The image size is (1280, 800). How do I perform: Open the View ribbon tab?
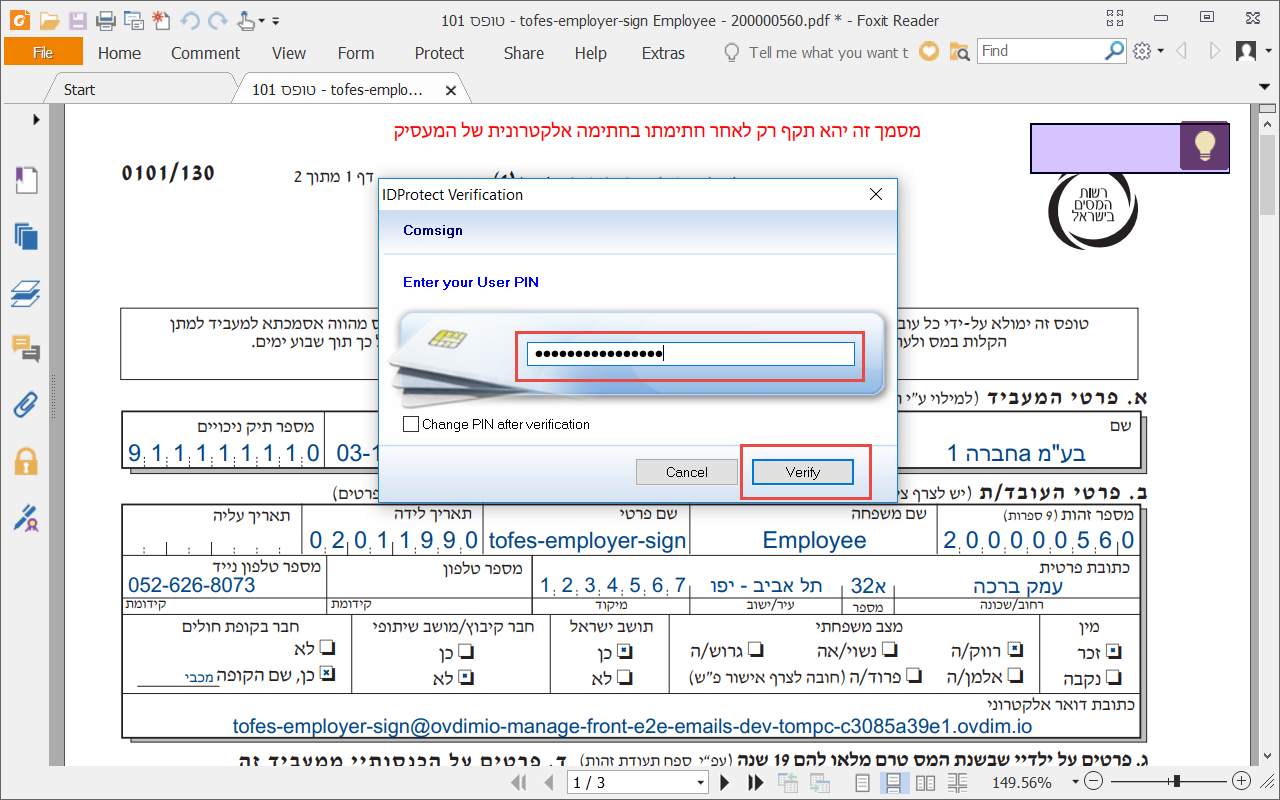point(289,53)
